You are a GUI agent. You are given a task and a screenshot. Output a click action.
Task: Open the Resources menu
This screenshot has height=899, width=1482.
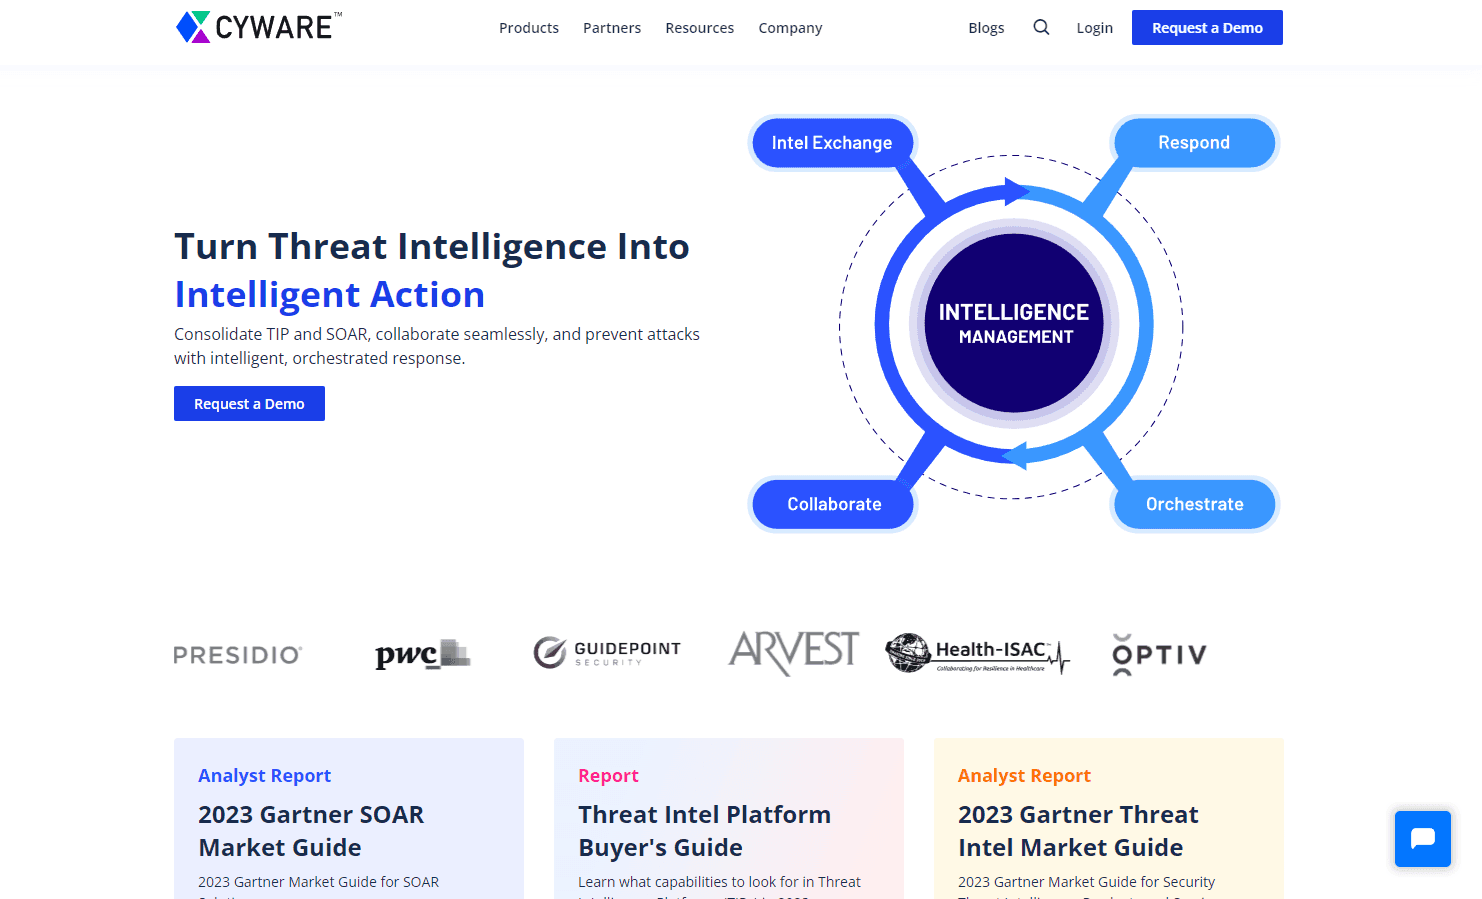pyautogui.click(x=700, y=28)
